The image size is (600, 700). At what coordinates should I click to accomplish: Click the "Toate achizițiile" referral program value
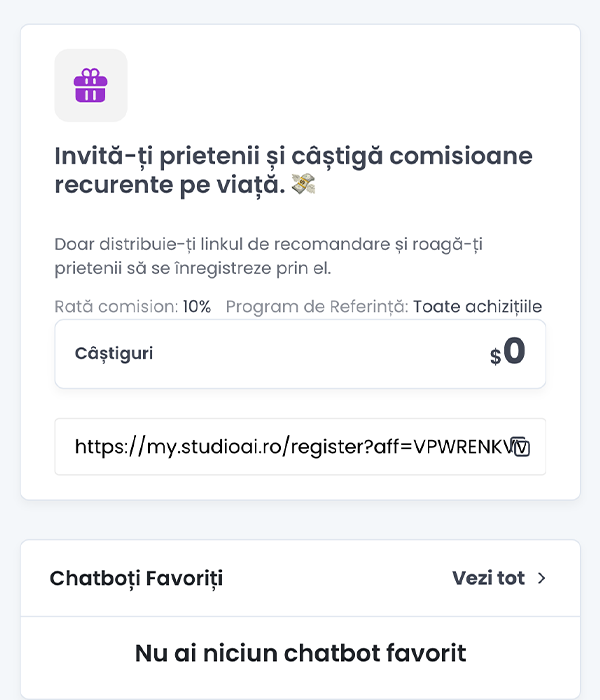click(x=477, y=307)
